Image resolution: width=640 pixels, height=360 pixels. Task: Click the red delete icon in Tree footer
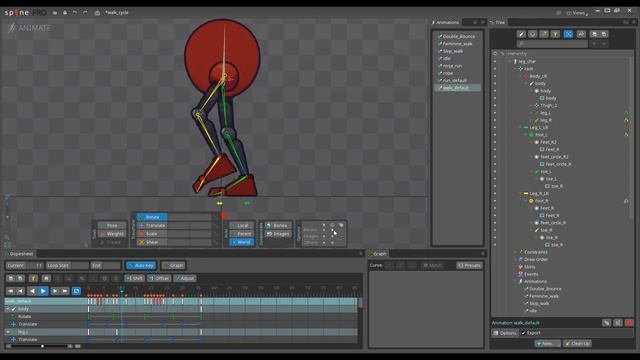point(629,323)
